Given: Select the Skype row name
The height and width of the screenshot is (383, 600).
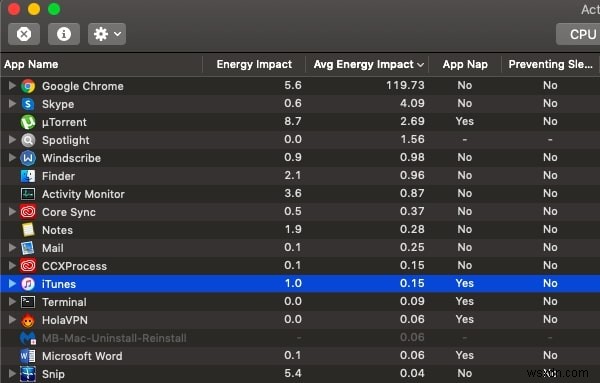Looking at the screenshot, I should (58, 104).
